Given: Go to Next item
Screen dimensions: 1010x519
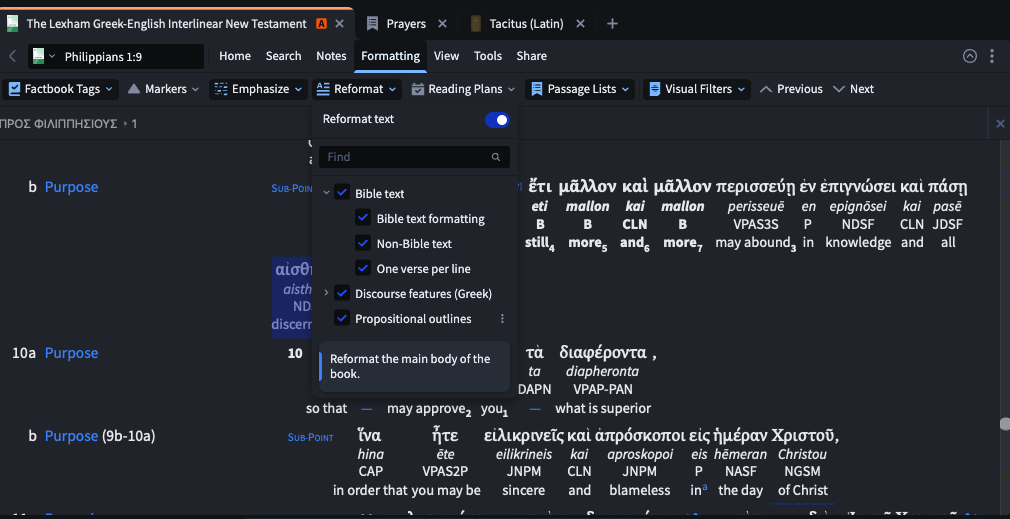Looking at the screenshot, I should [853, 89].
